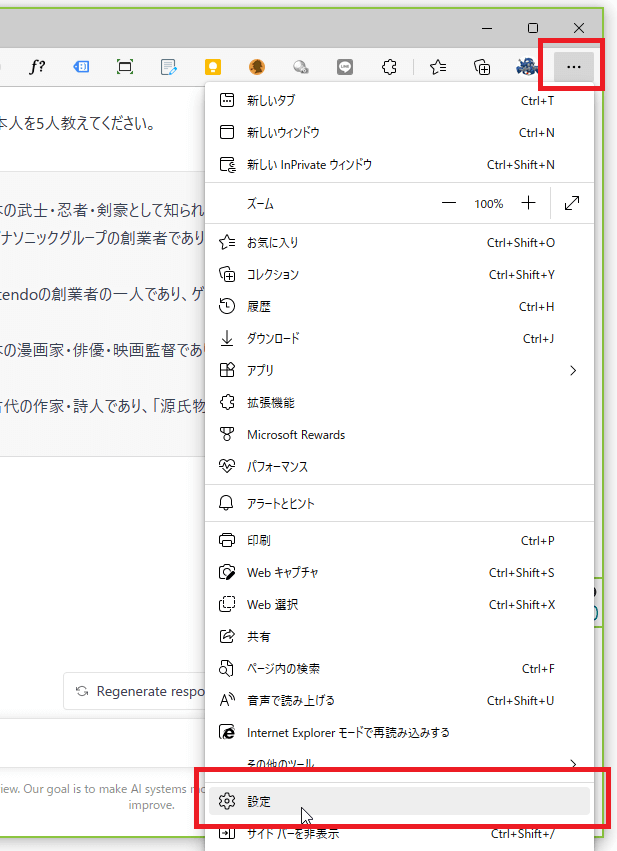Decrease zoom with the minus button

click(x=449, y=203)
